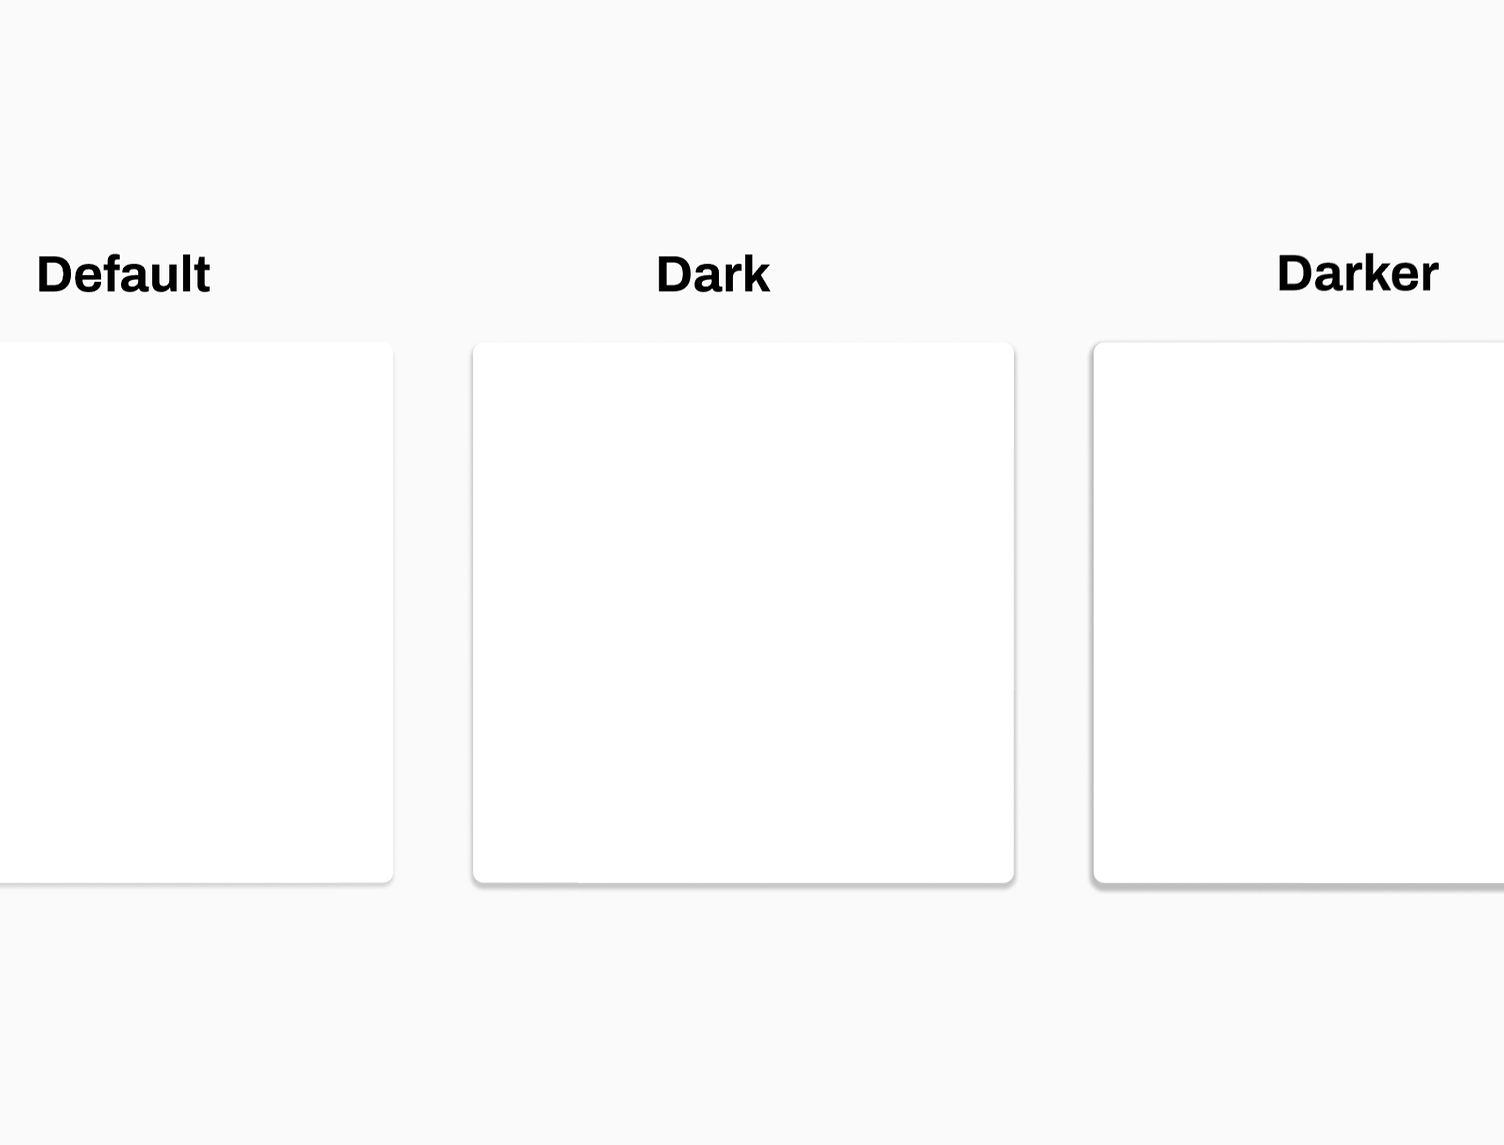The height and width of the screenshot is (1145, 1504).
Task: Click the Default heading text
Action: click(123, 274)
